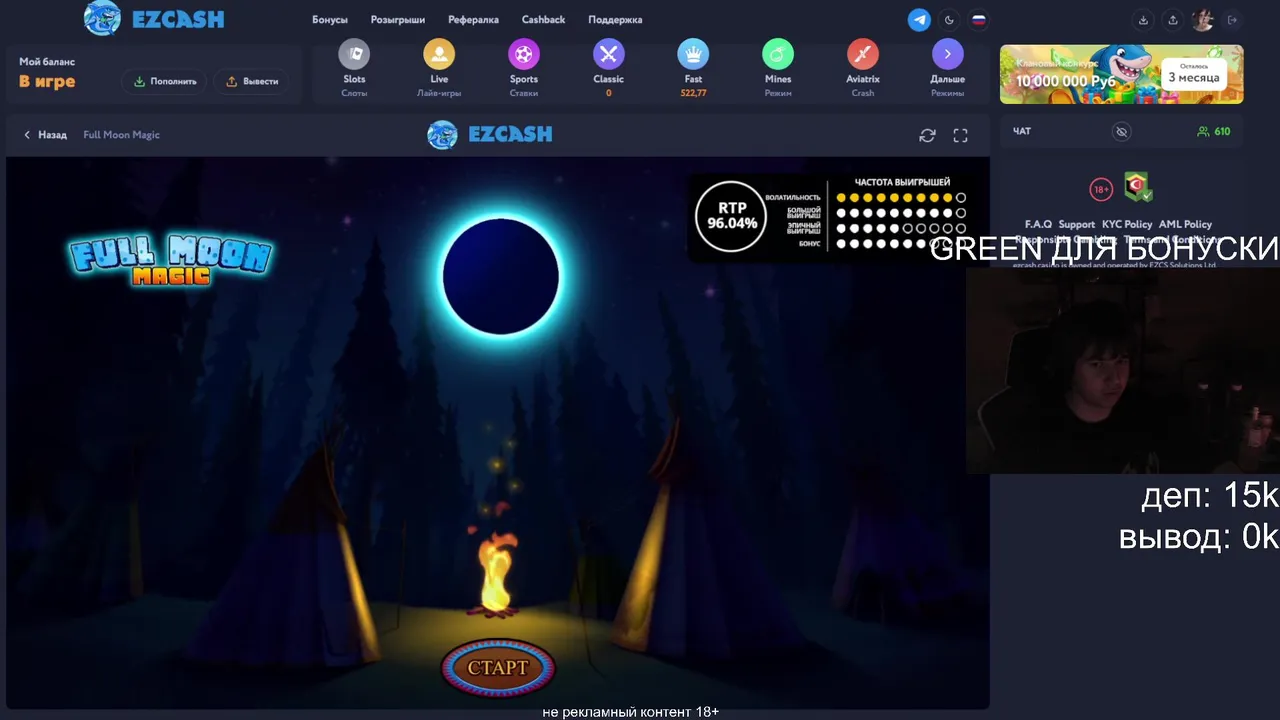Click the EZCASH logo in the header
The height and width of the screenshot is (720, 1280).
[154, 18]
